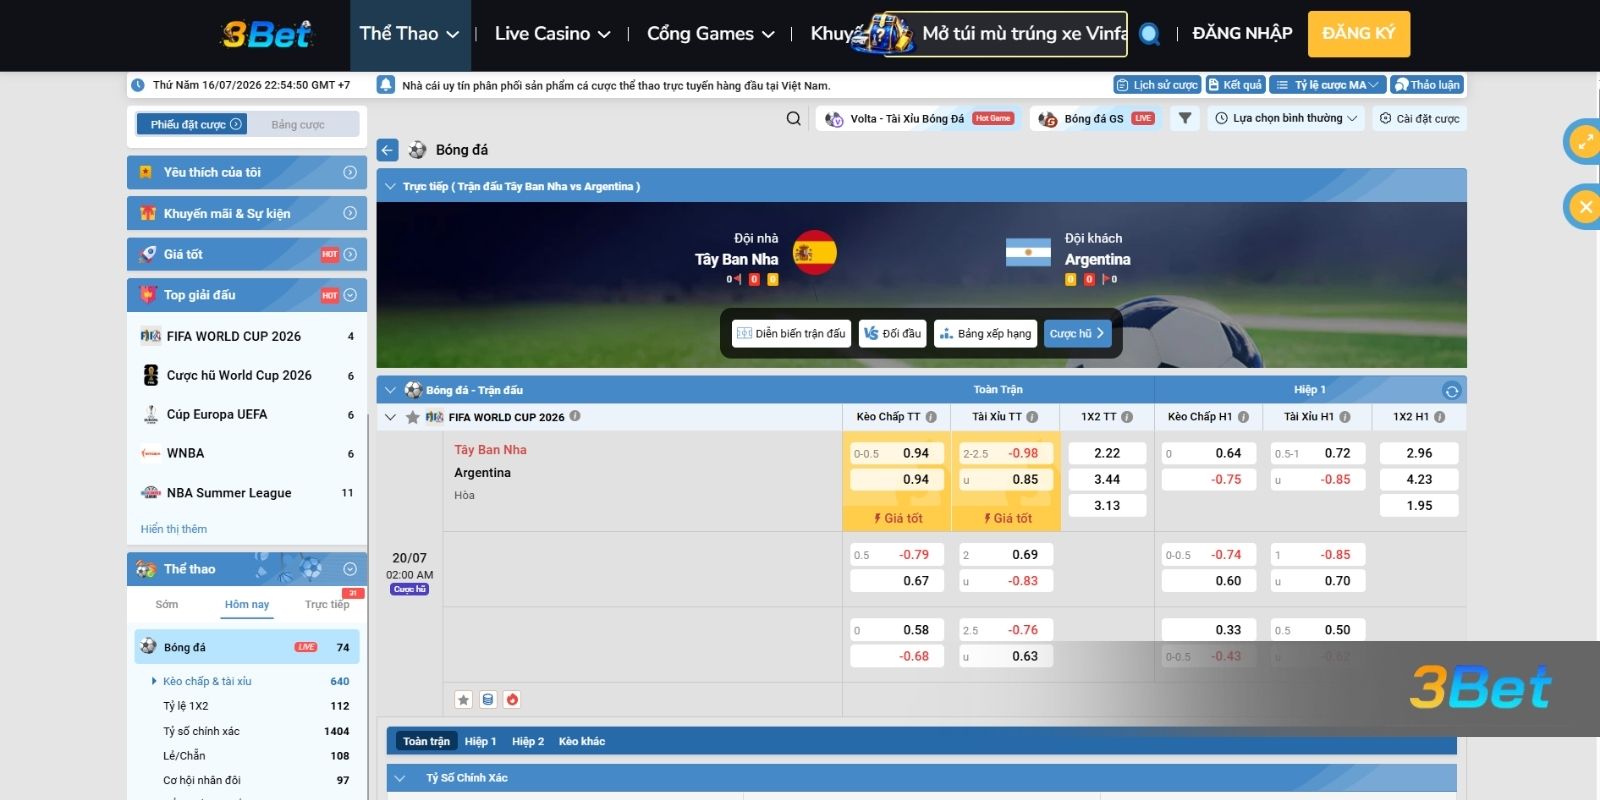
Task: Switch to the Bảng cược tab
Action: 298,125
